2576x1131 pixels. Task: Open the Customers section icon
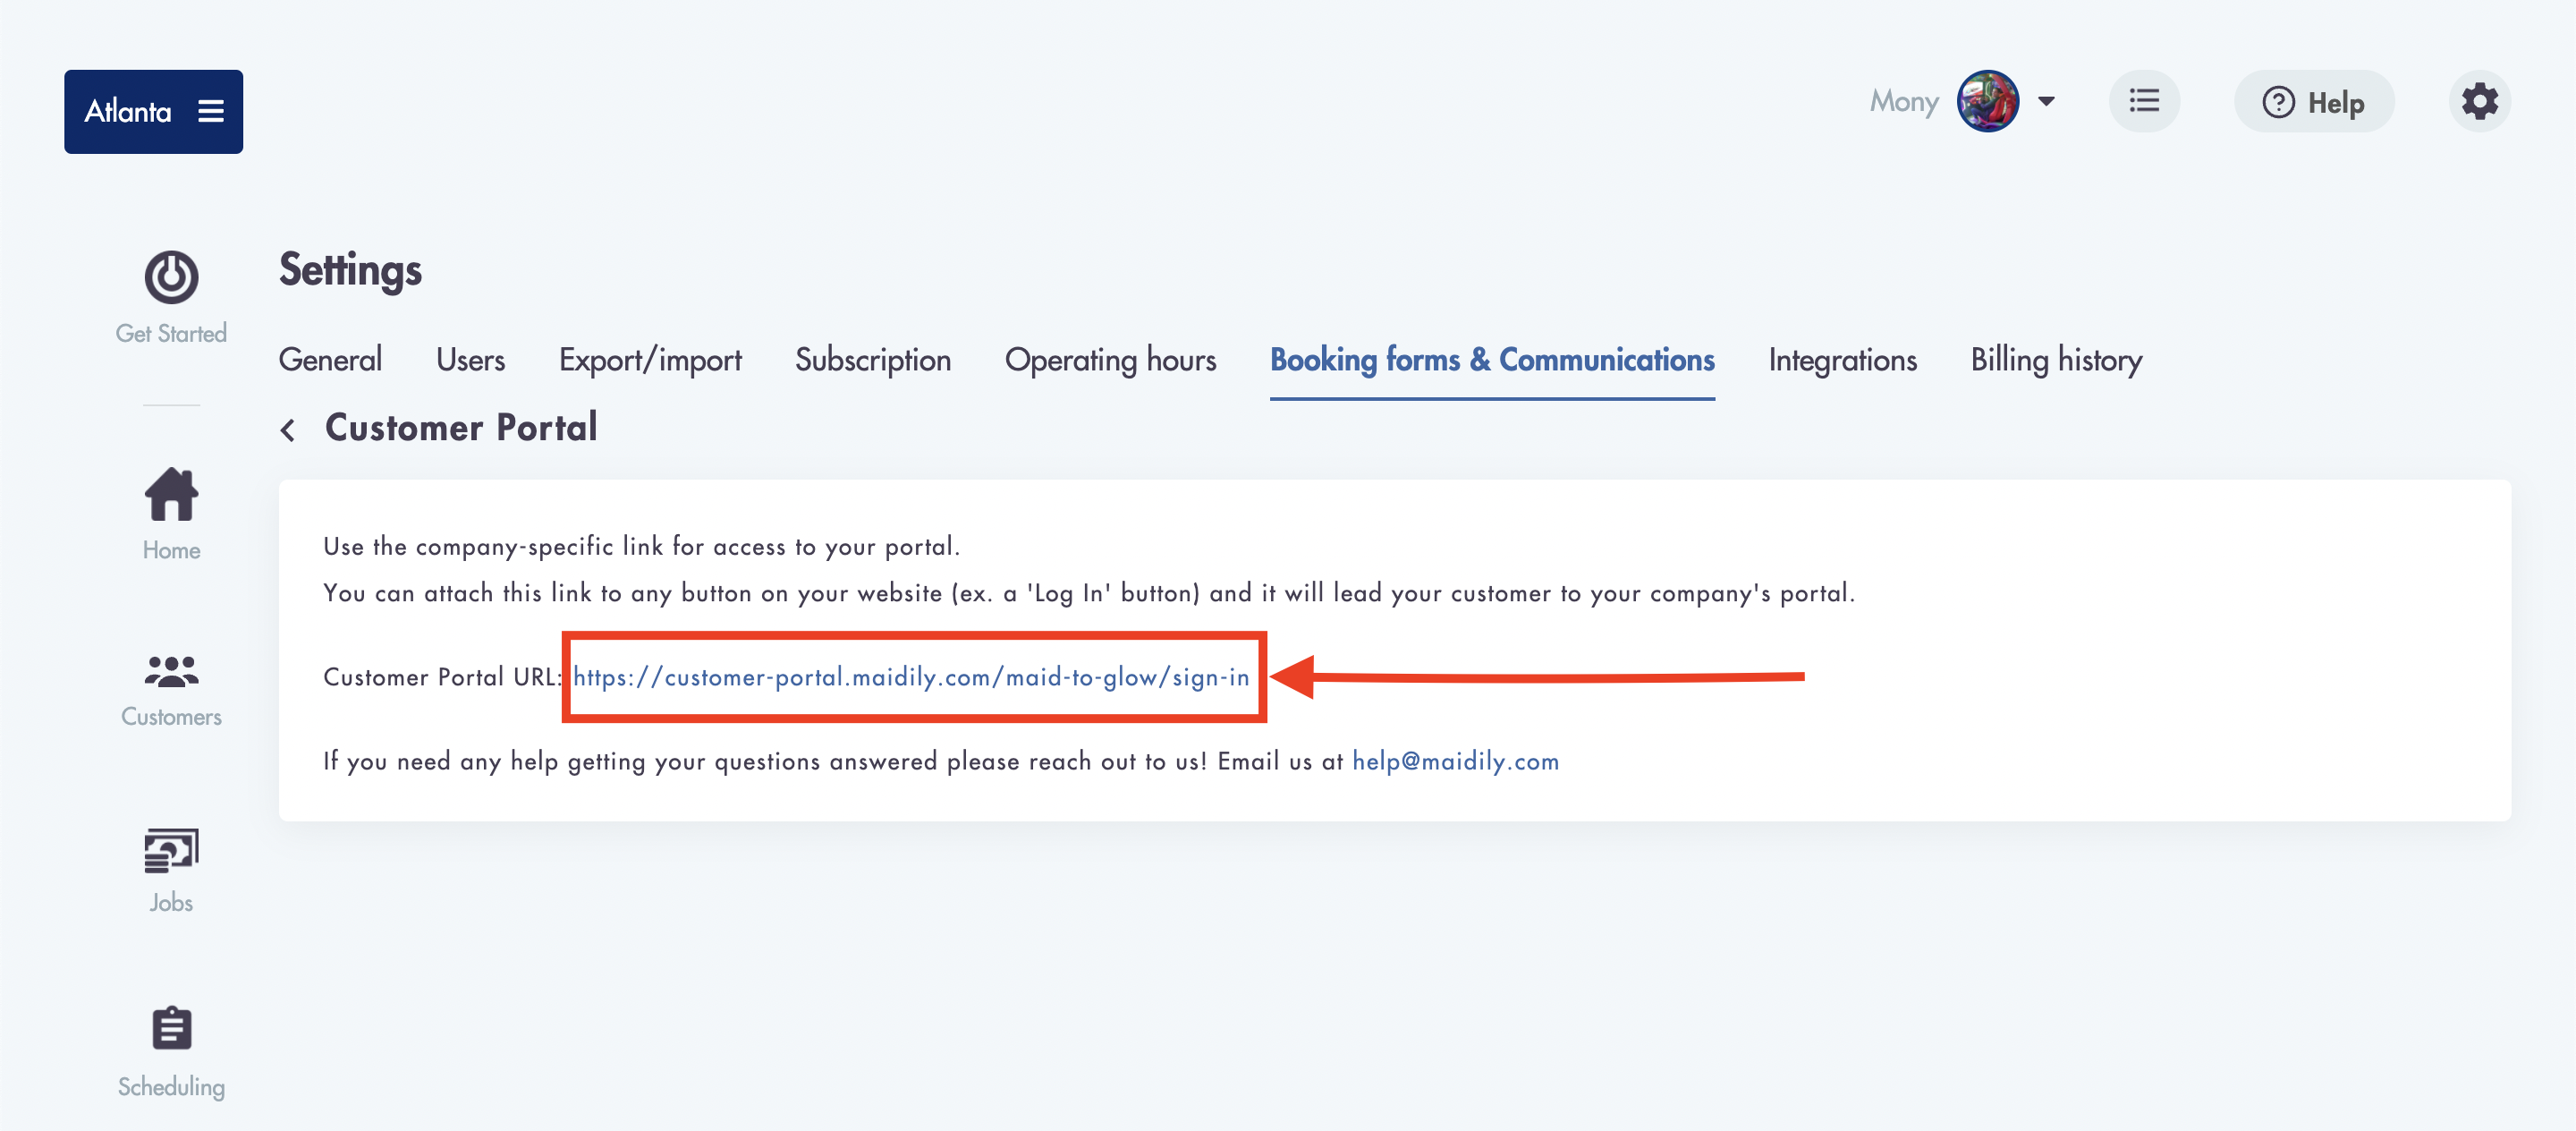(171, 671)
